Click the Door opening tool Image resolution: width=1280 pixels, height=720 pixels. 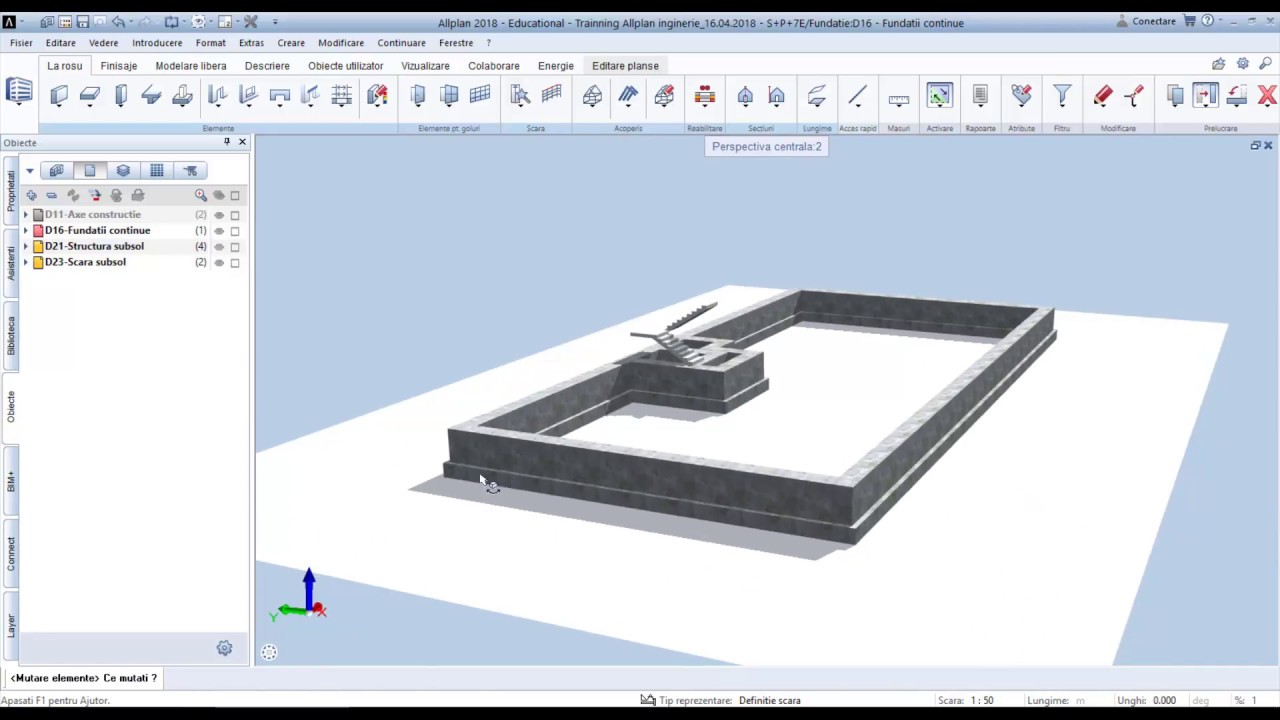(x=418, y=96)
